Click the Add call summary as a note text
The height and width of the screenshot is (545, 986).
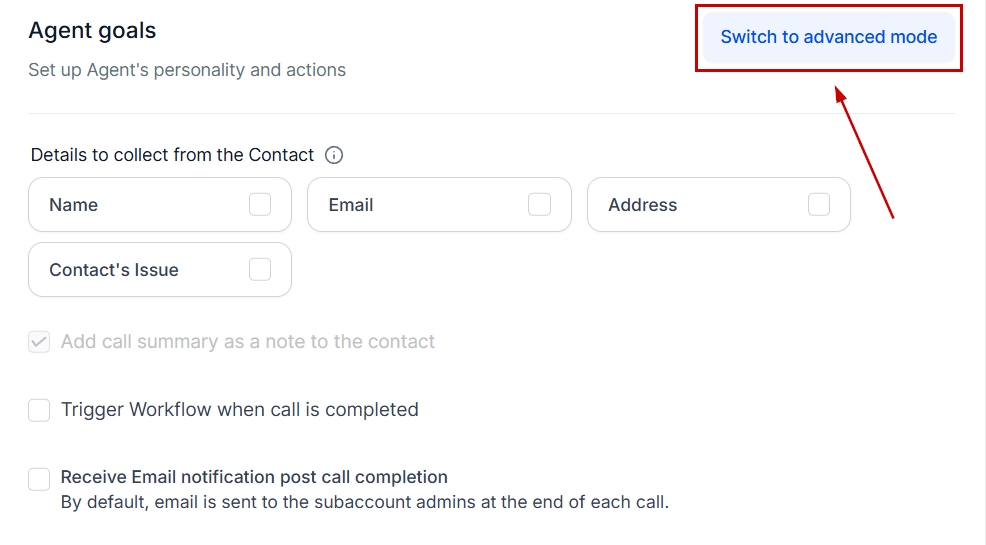(248, 342)
